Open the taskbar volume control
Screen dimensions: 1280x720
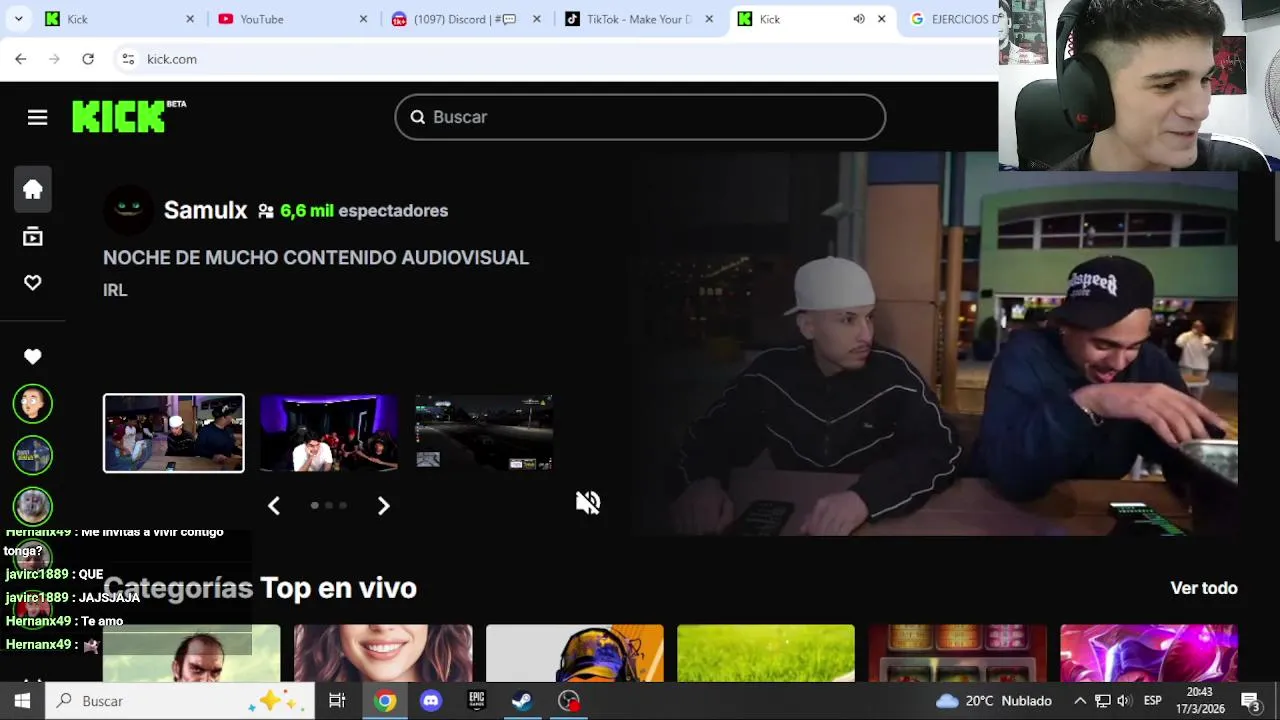click(1124, 701)
